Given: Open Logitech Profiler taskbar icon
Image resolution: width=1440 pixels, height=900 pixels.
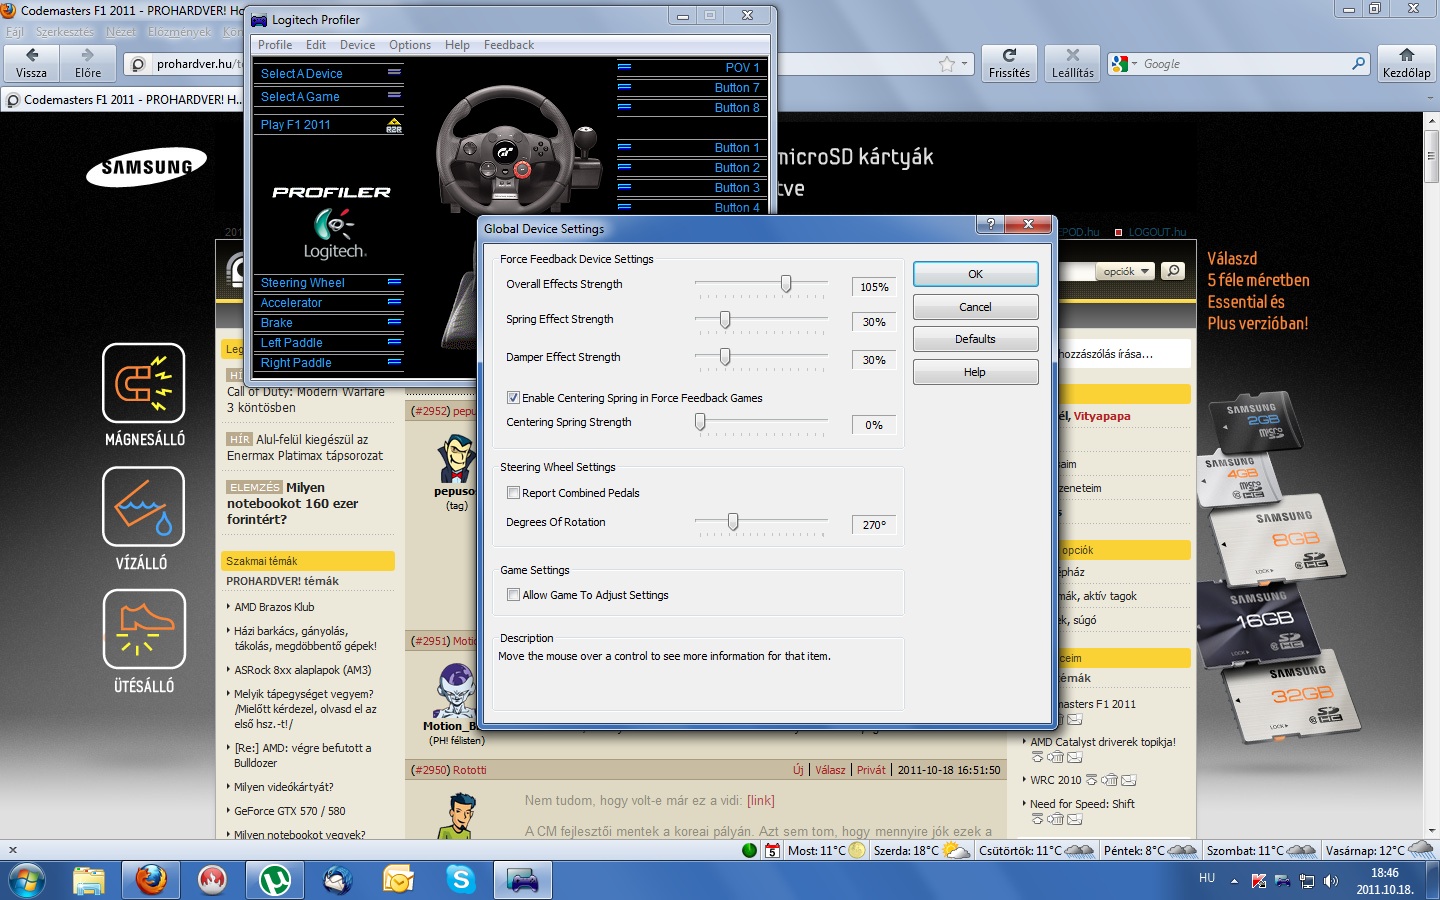Looking at the screenshot, I should tap(523, 880).
